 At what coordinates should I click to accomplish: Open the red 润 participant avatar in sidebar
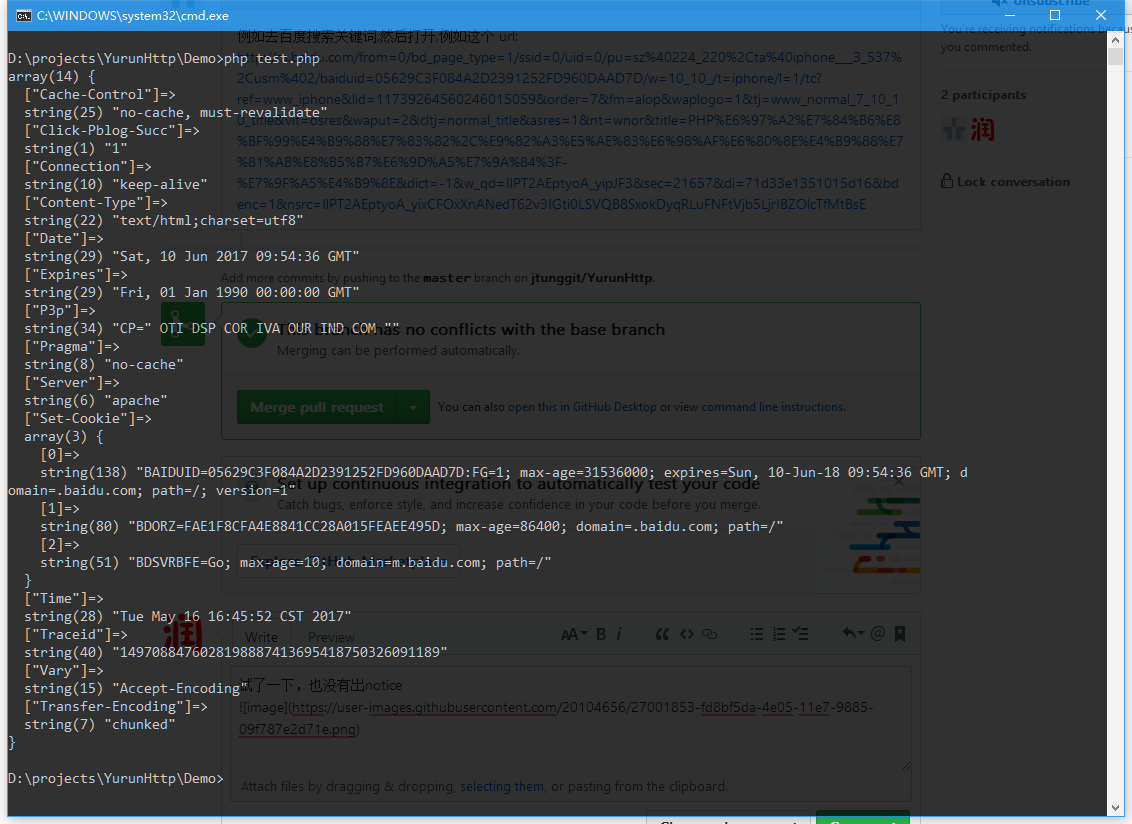982,130
